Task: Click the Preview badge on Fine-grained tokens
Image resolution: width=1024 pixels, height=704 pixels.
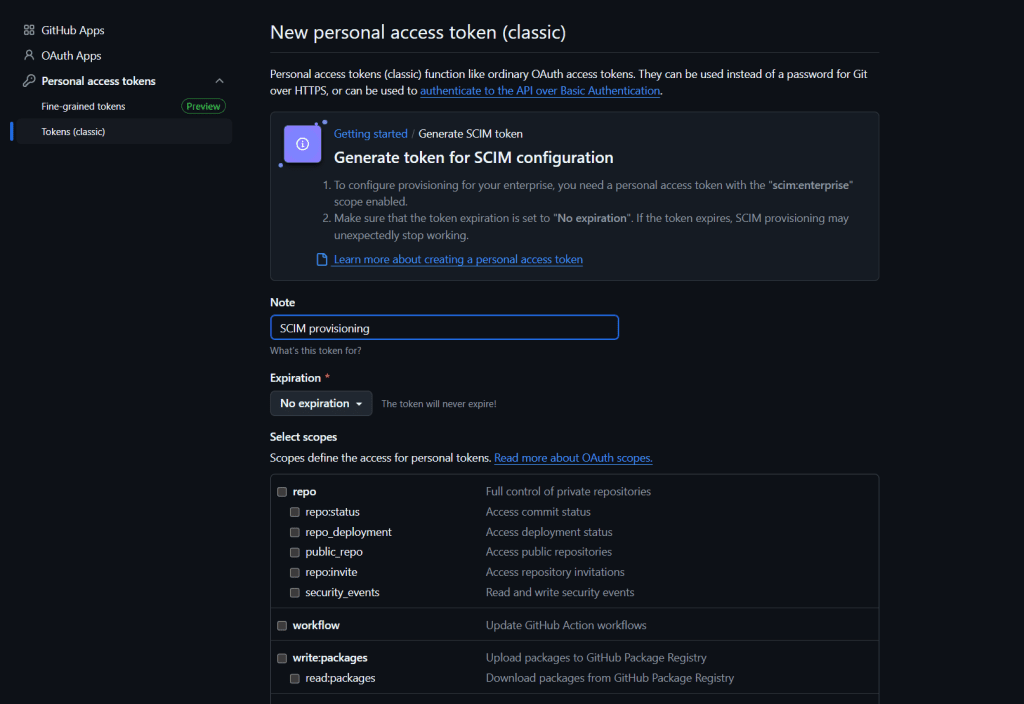Action: click(203, 106)
